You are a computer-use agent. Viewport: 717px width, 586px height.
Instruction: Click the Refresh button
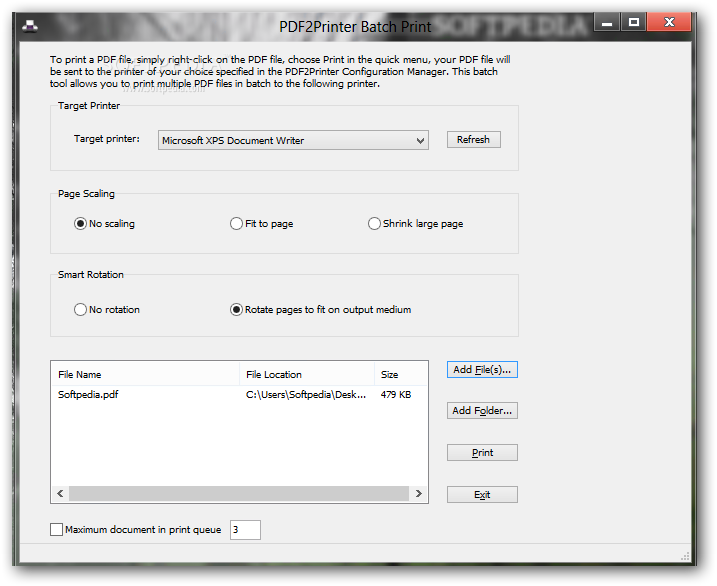tap(473, 139)
